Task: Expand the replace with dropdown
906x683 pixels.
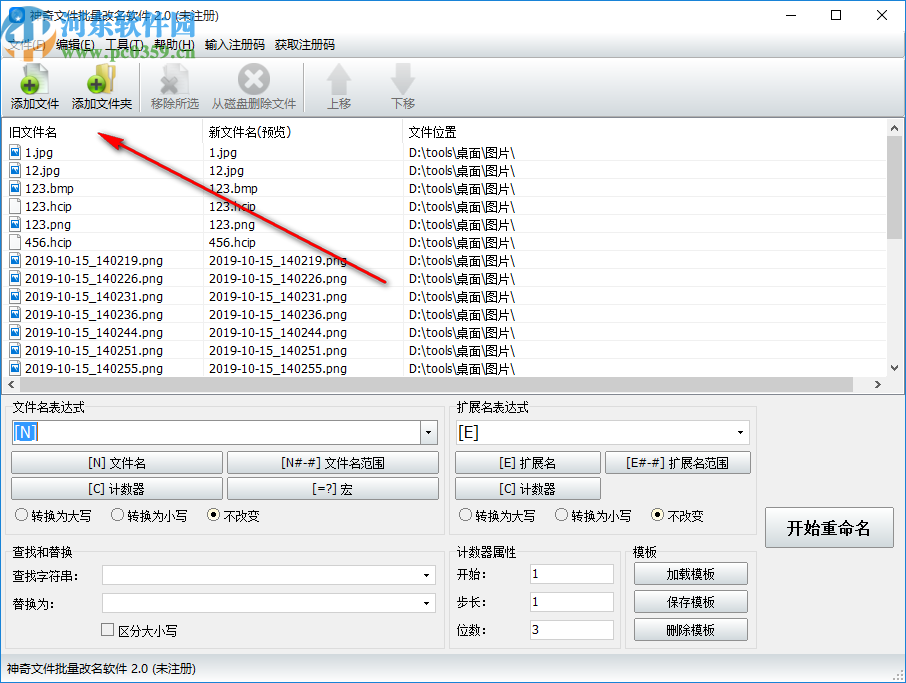Action: click(x=426, y=603)
